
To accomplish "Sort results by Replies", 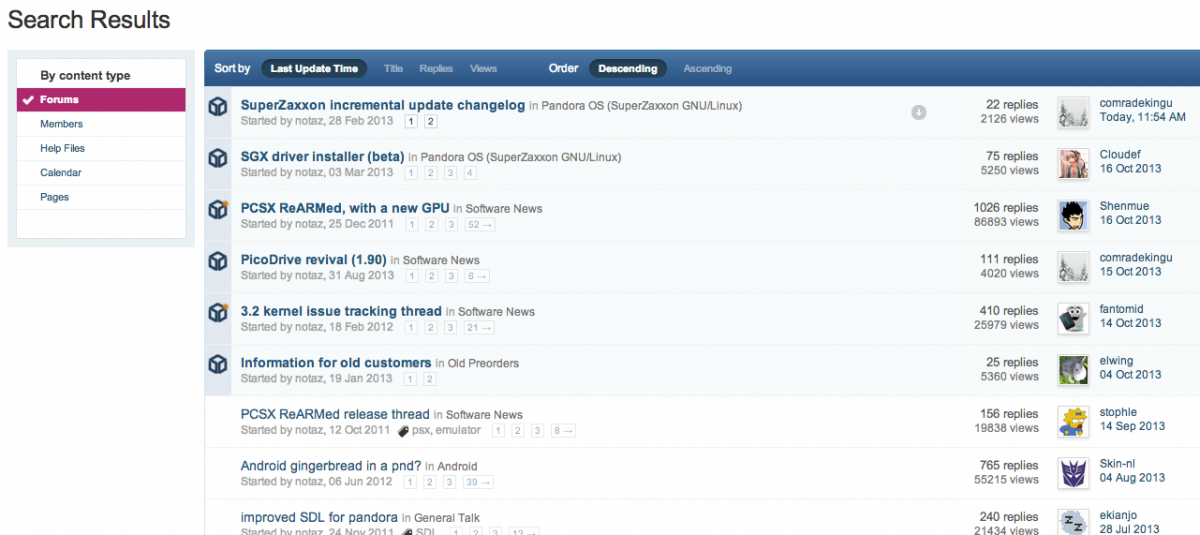I will (x=436, y=69).
